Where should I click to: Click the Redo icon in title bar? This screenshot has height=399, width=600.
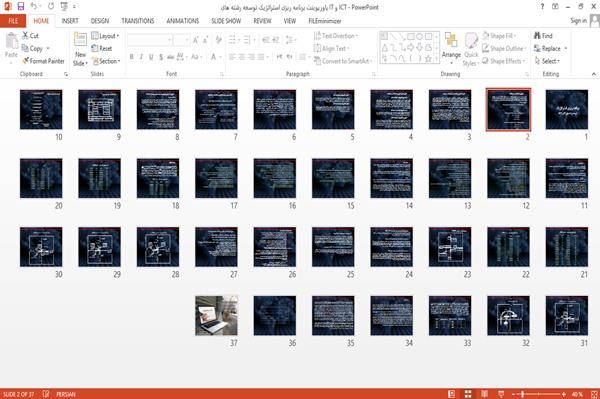point(51,7)
